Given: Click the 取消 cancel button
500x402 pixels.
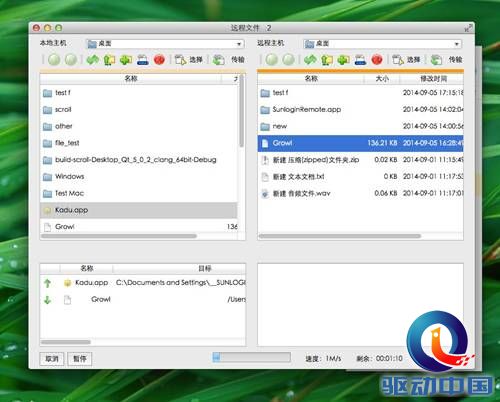Looking at the screenshot, I should point(52,359).
